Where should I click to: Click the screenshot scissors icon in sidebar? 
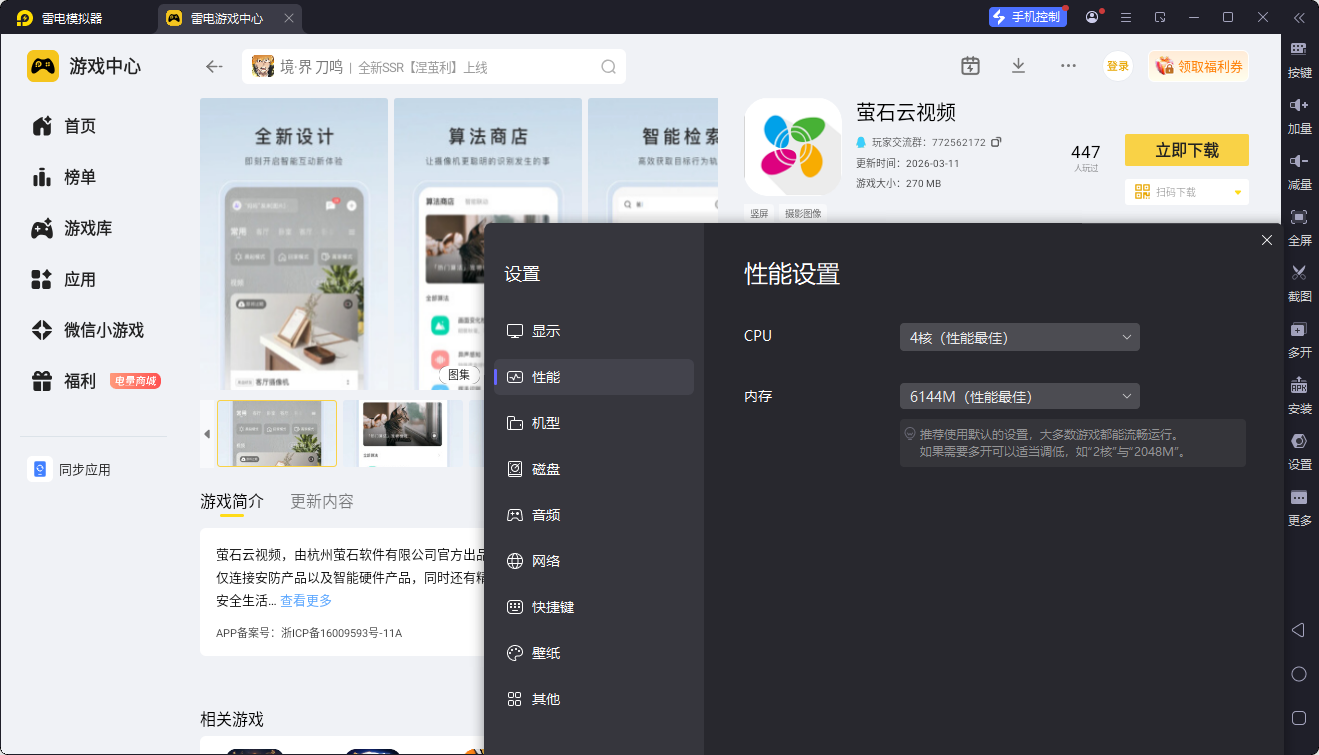coord(1299,272)
